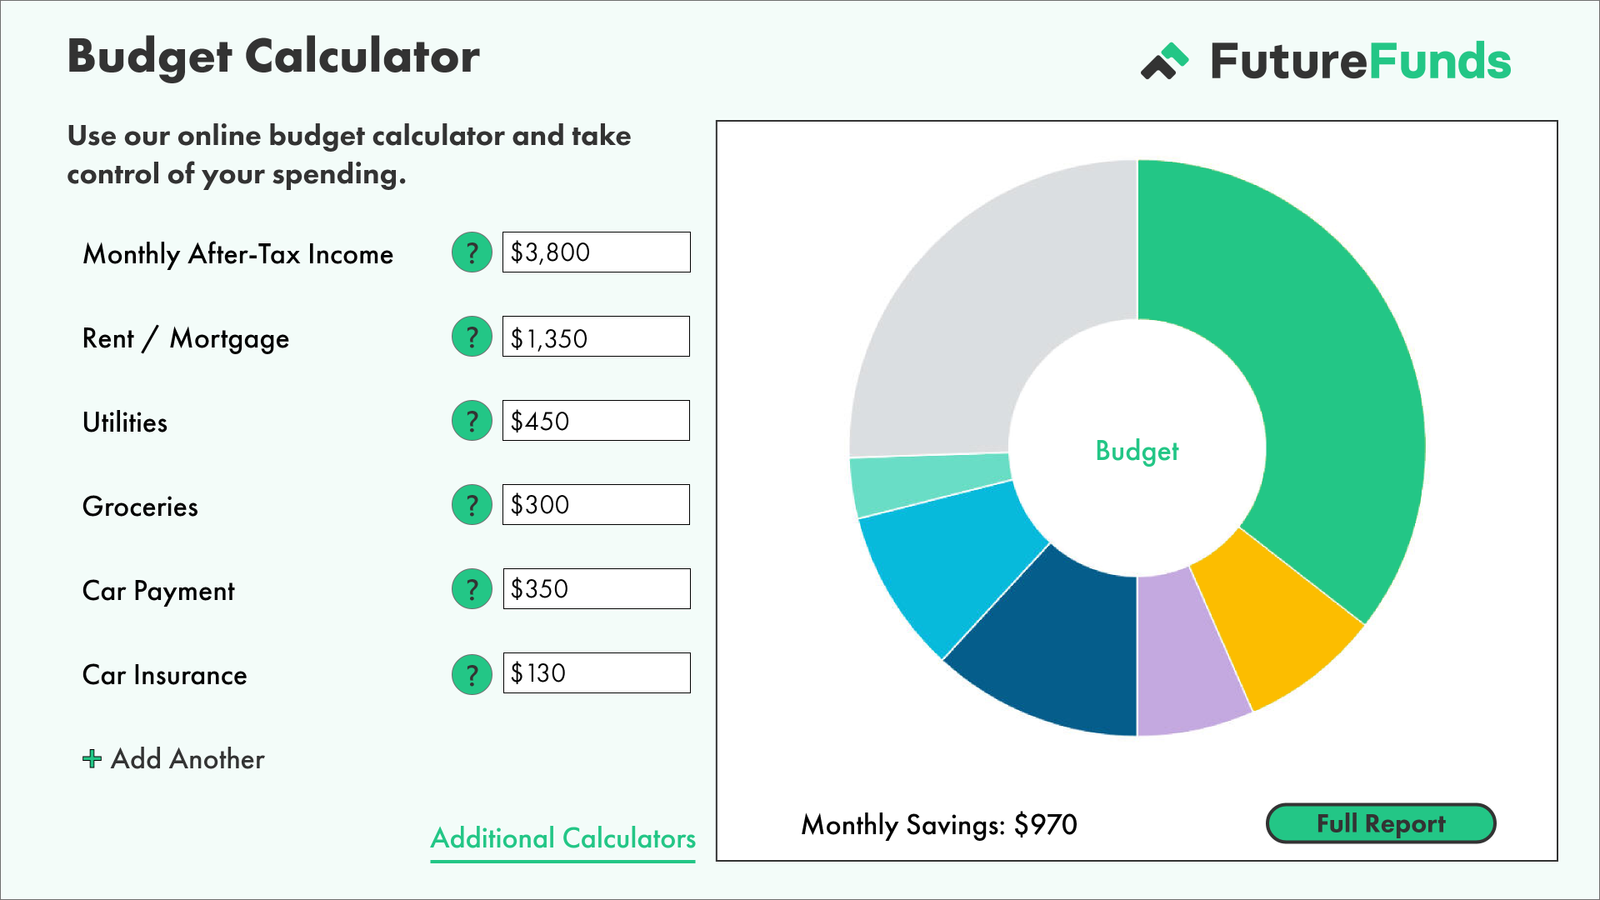Click the help icon for Car Payment
The height and width of the screenshot is (900, 1600).
(471, 589)
